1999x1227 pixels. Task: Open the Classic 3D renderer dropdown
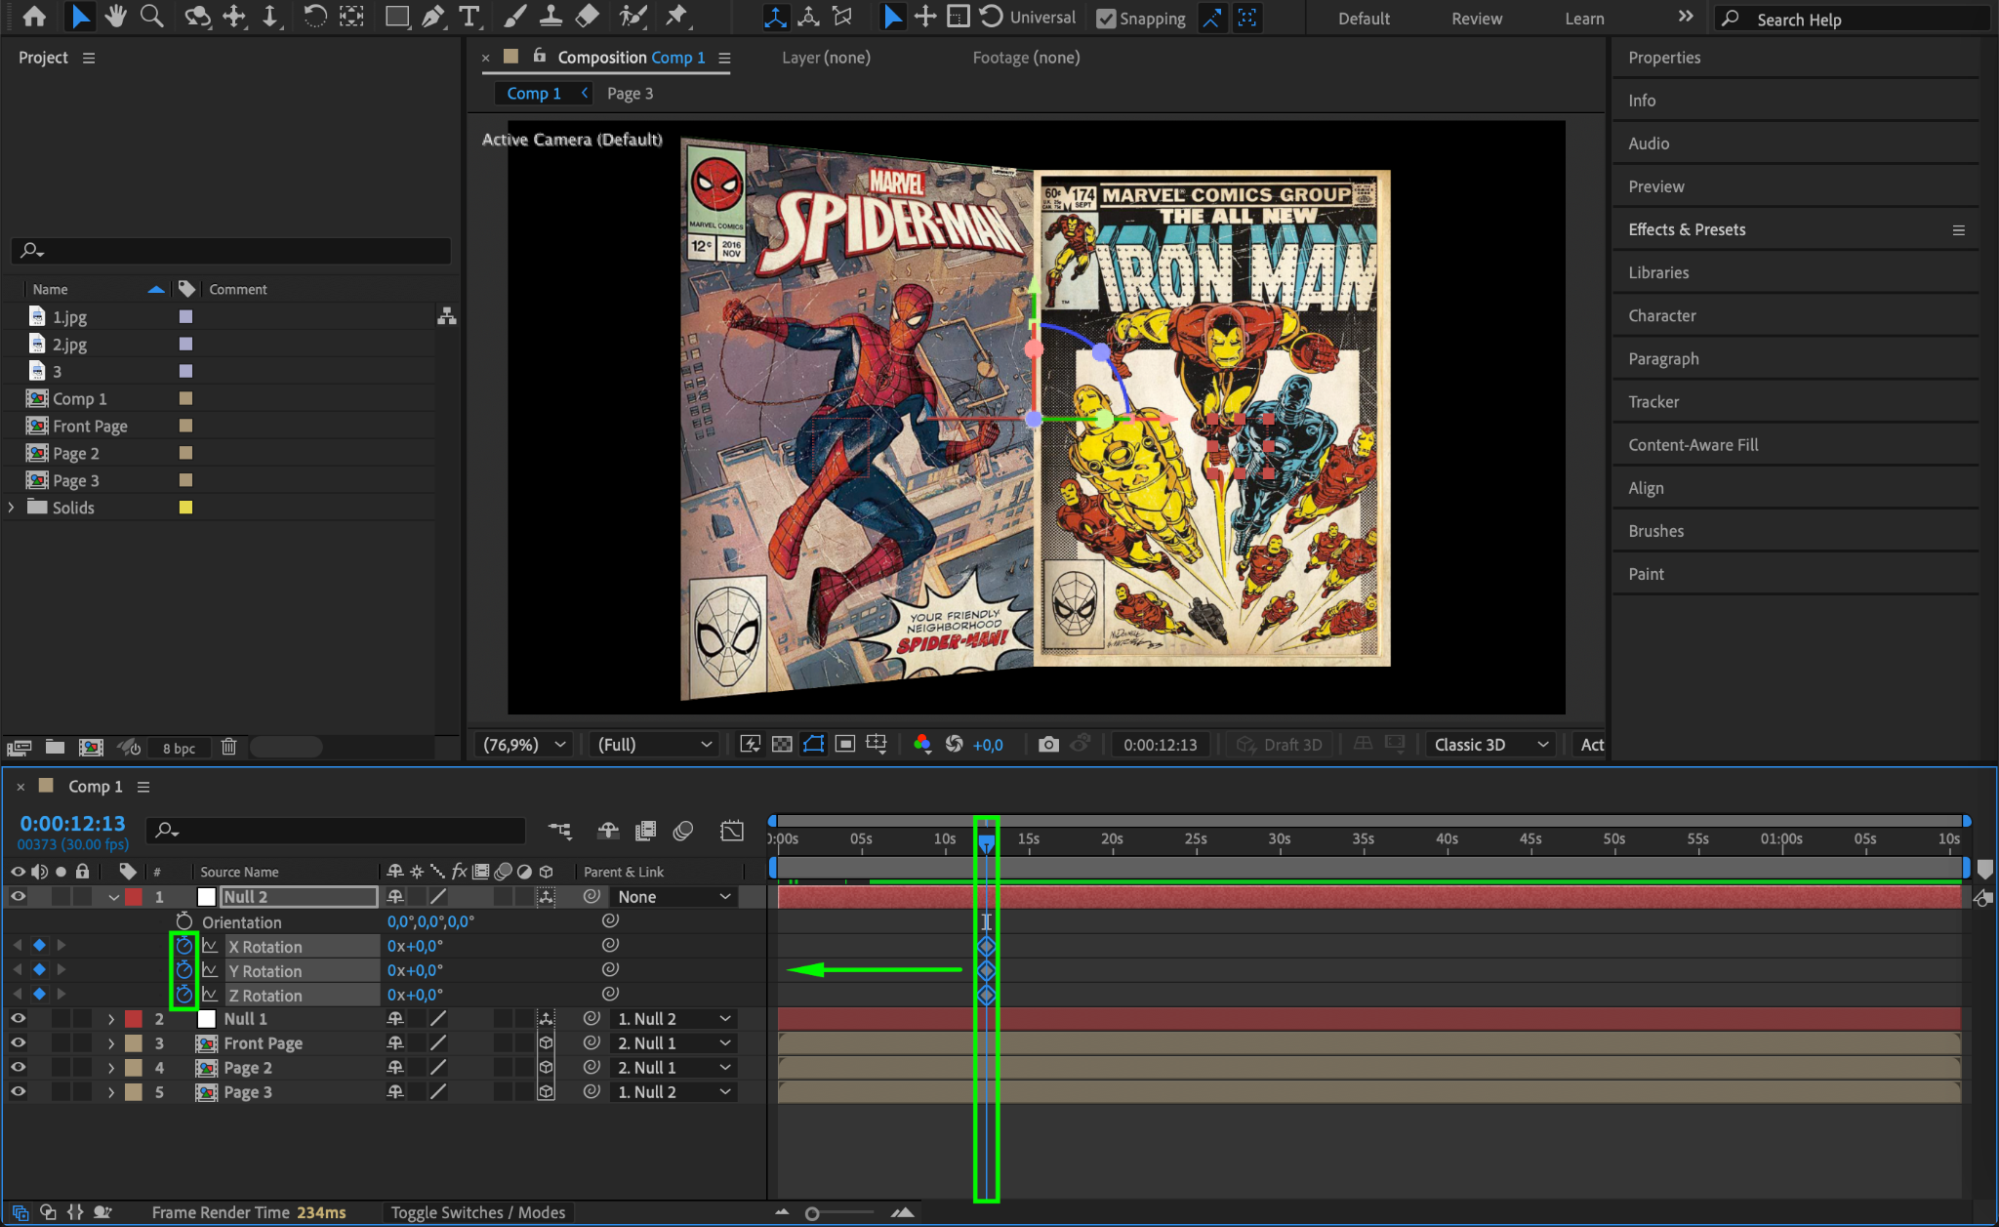pos(1489,744)
